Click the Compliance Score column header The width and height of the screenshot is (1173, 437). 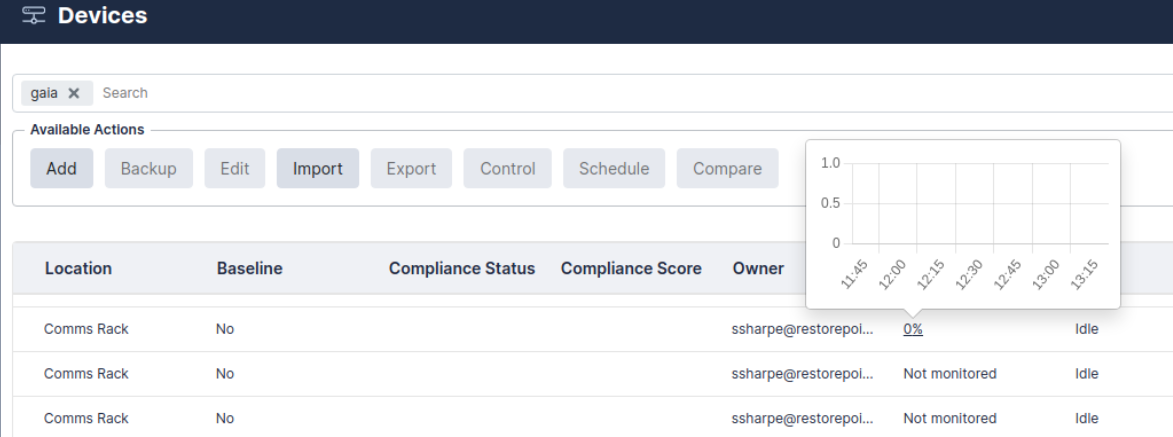tap(631, 268)
